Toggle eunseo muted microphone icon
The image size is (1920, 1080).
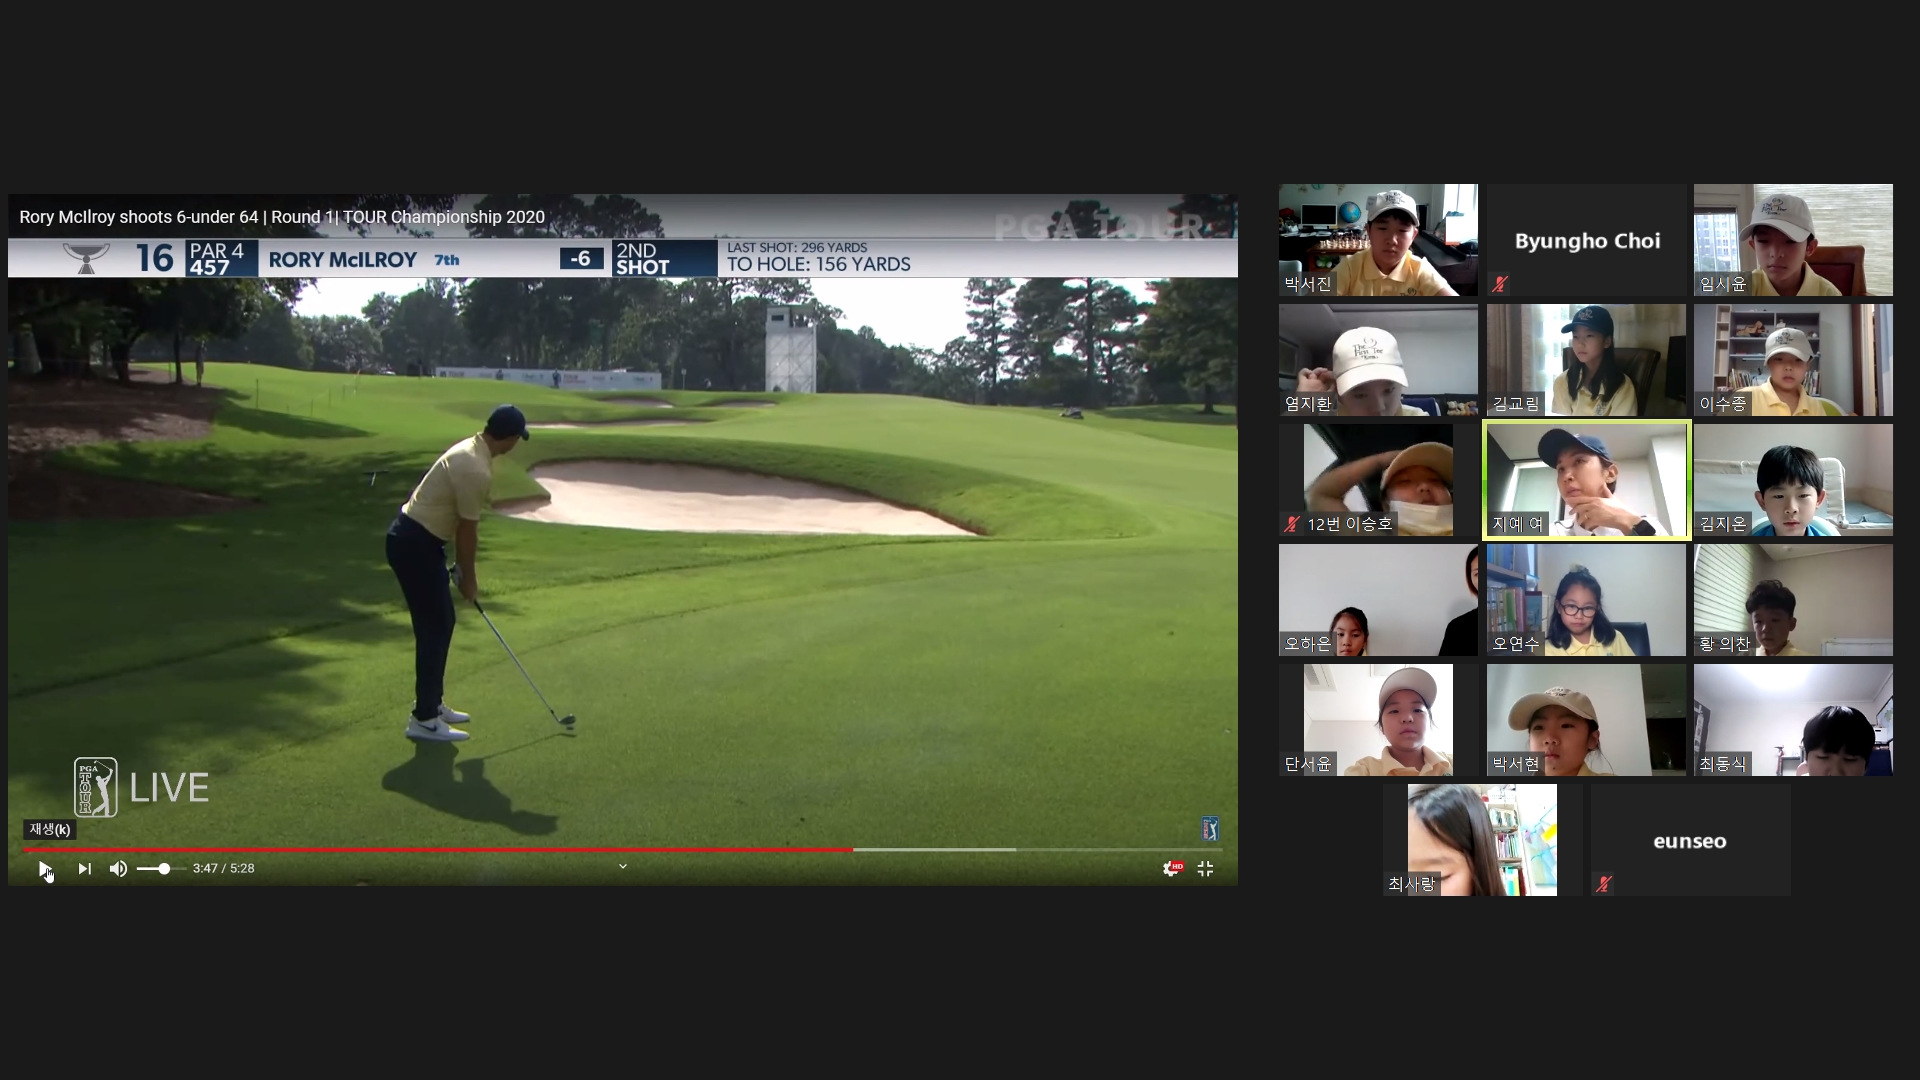tap(1603, 884)
